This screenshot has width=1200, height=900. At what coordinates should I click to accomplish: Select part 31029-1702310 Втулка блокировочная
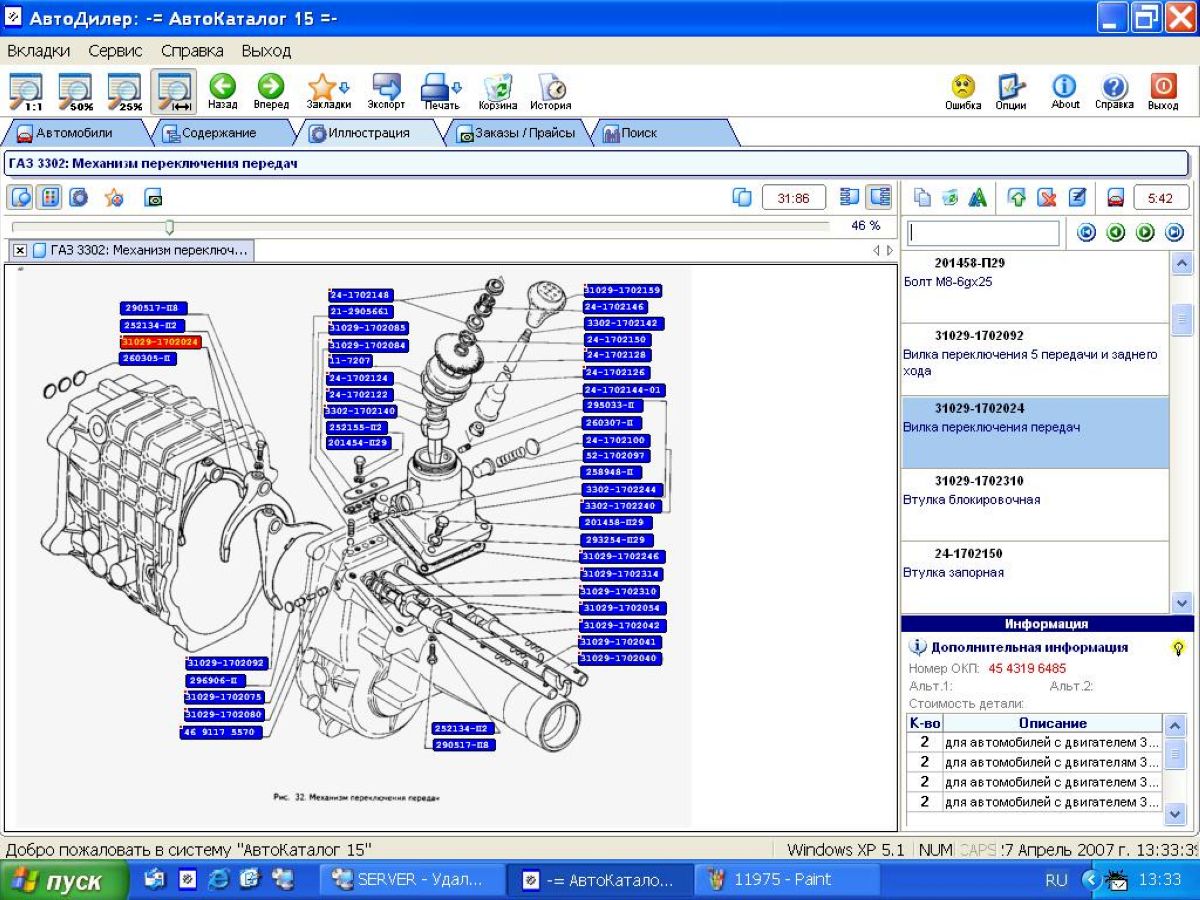(x=1034, y=505)
